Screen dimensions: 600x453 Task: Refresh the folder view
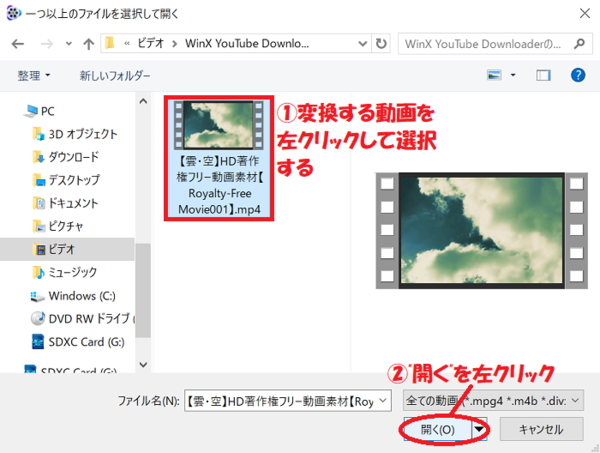381,44
